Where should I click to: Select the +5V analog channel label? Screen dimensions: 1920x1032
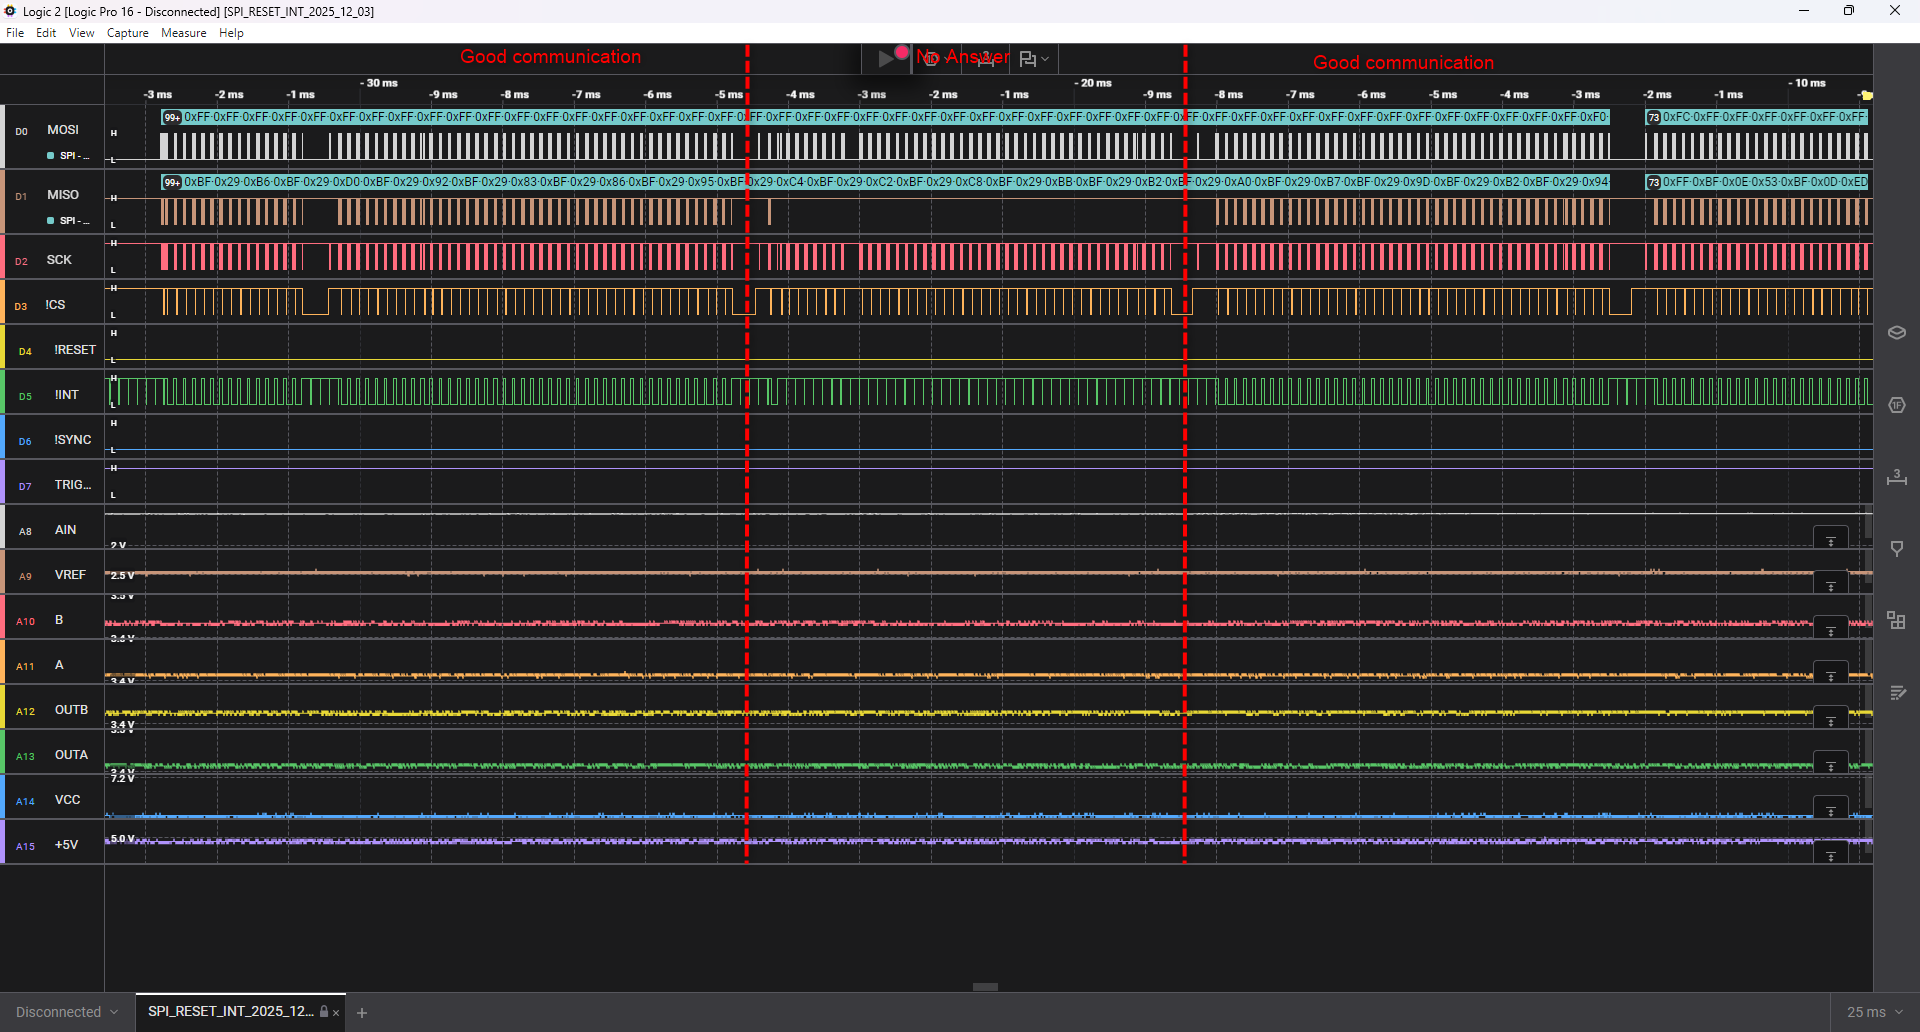coord(66,845)
